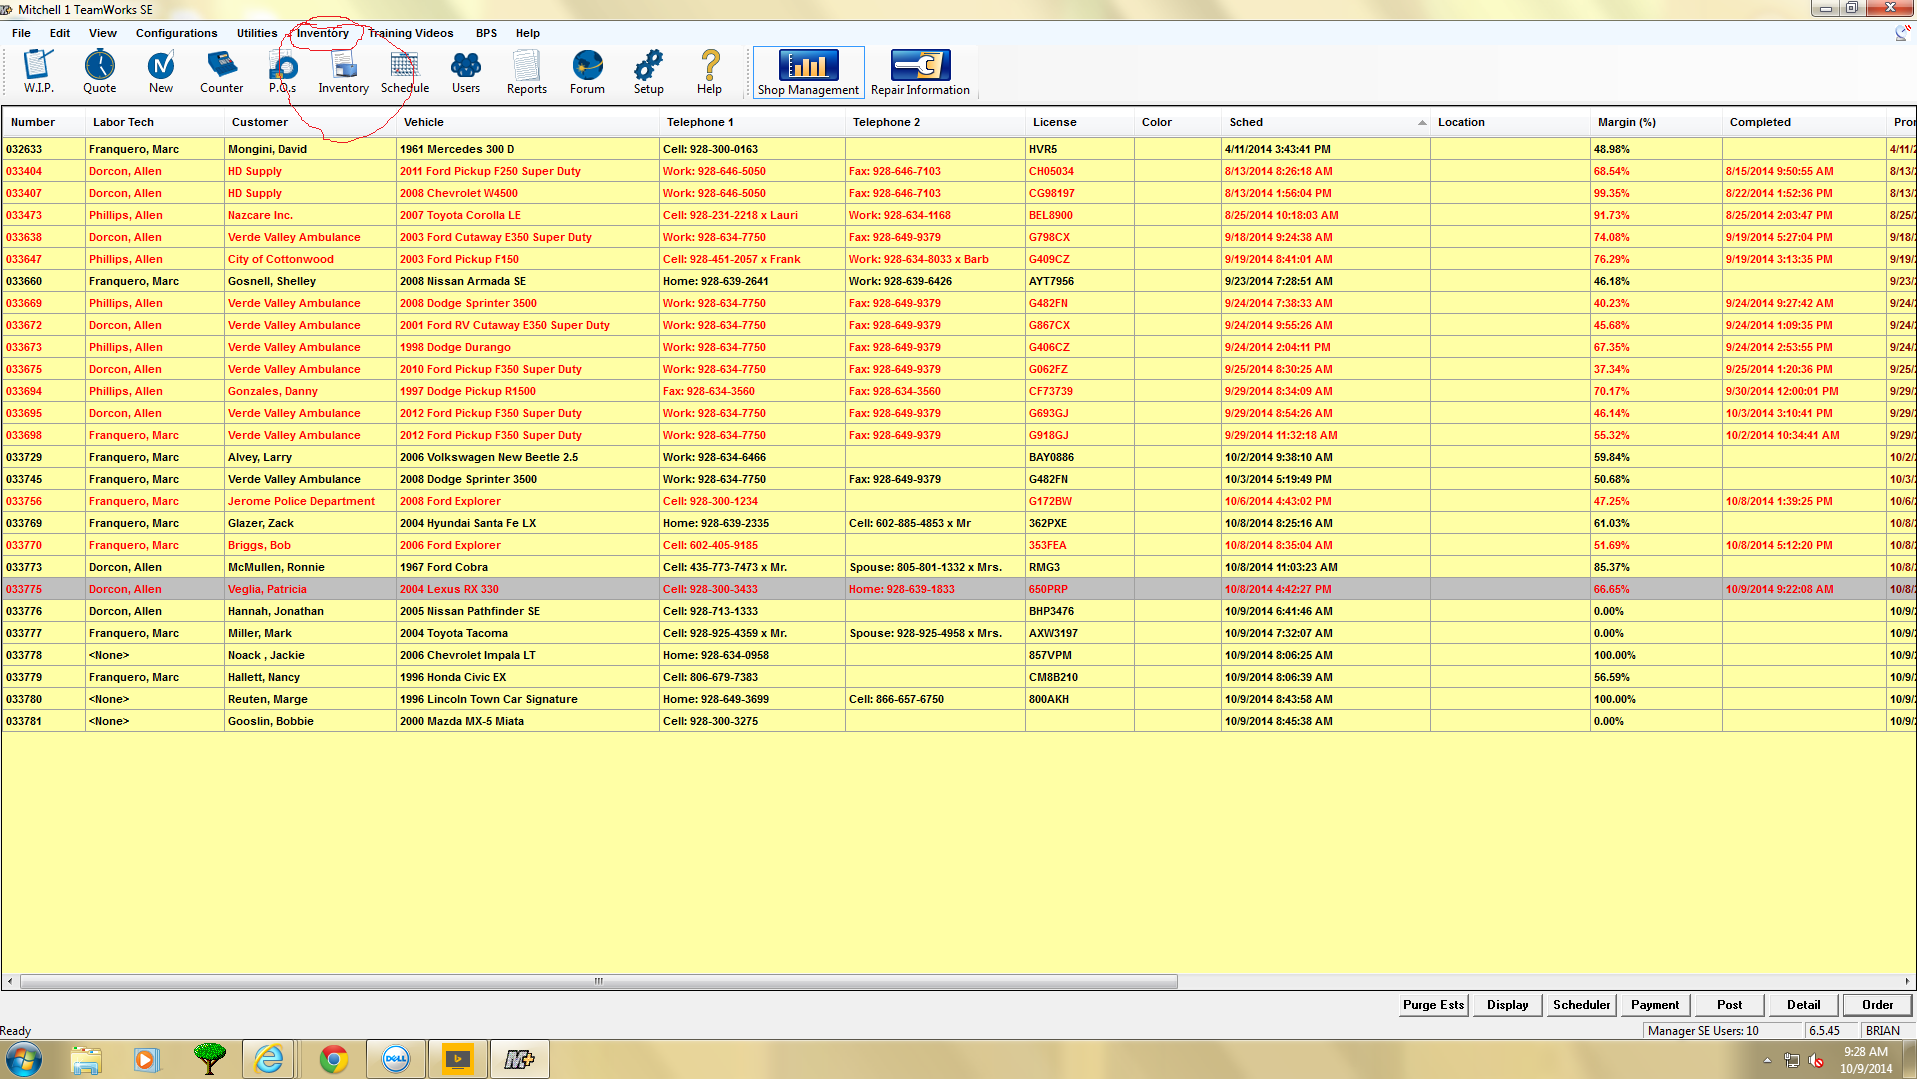Select vehicle 1967 Ford Cobra
This screenshot has width=1920, height=1080.
pyautogui.click(x=444, y=567)
